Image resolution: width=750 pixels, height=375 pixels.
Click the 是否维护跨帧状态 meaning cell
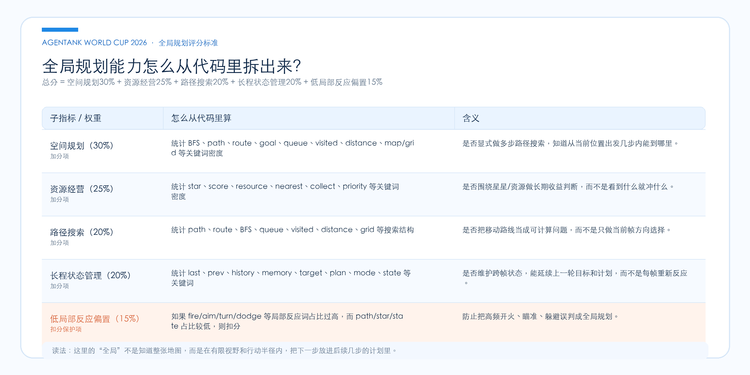point(575,278)
